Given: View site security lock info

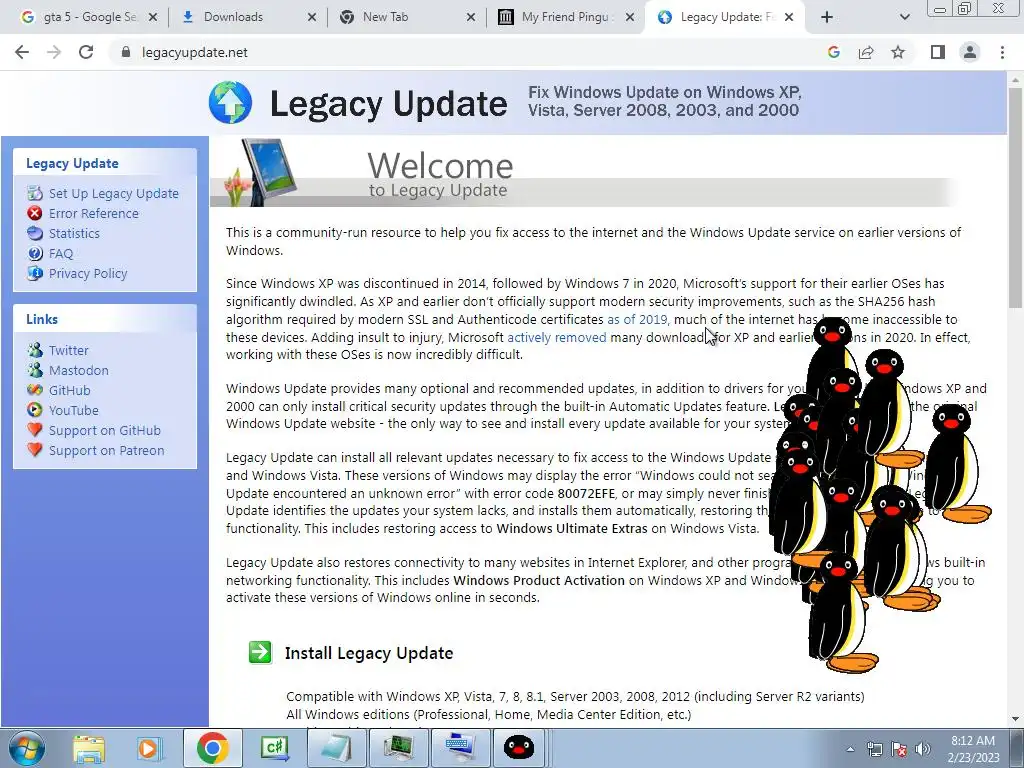Looking at the screenshot, I should point(126,52).
